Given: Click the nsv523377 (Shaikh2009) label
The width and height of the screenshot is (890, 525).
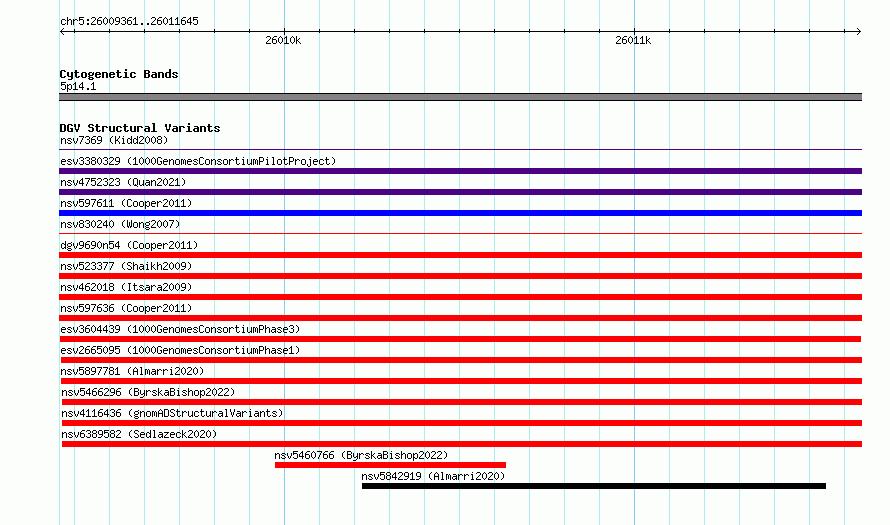Looking at the screenshot, I should point(126,266).
